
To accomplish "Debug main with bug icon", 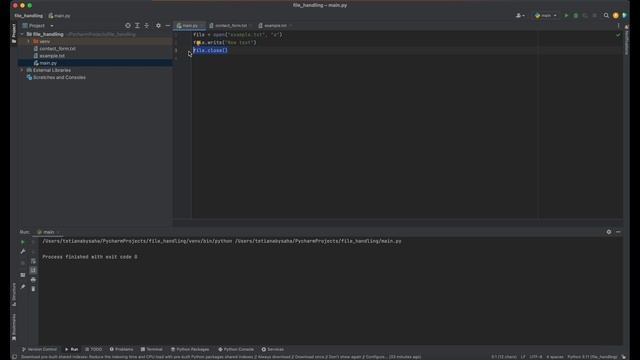I will coord(576,16).
